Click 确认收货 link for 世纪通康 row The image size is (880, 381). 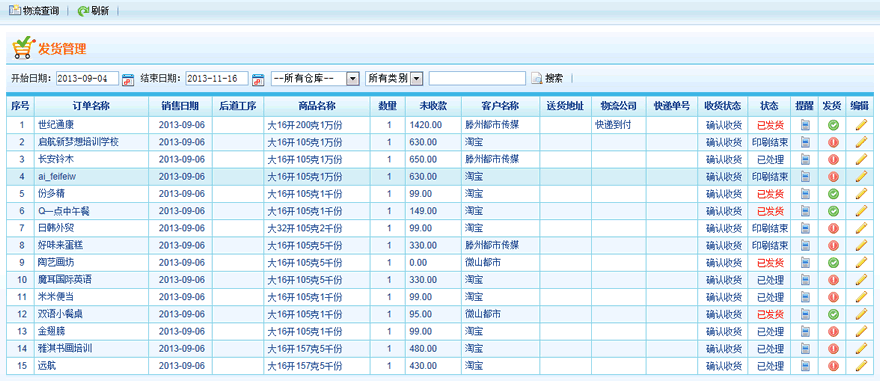tap(723, 125)
